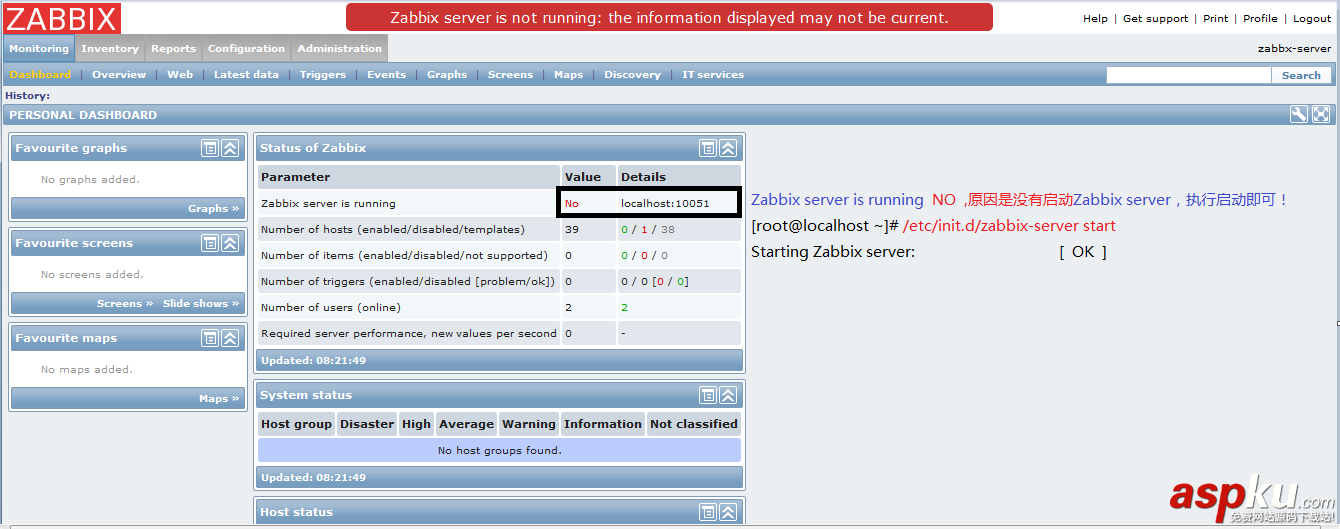Open the Triggers submenu item
Viewport: 1340px width, 529px height.
click(323, 75)
